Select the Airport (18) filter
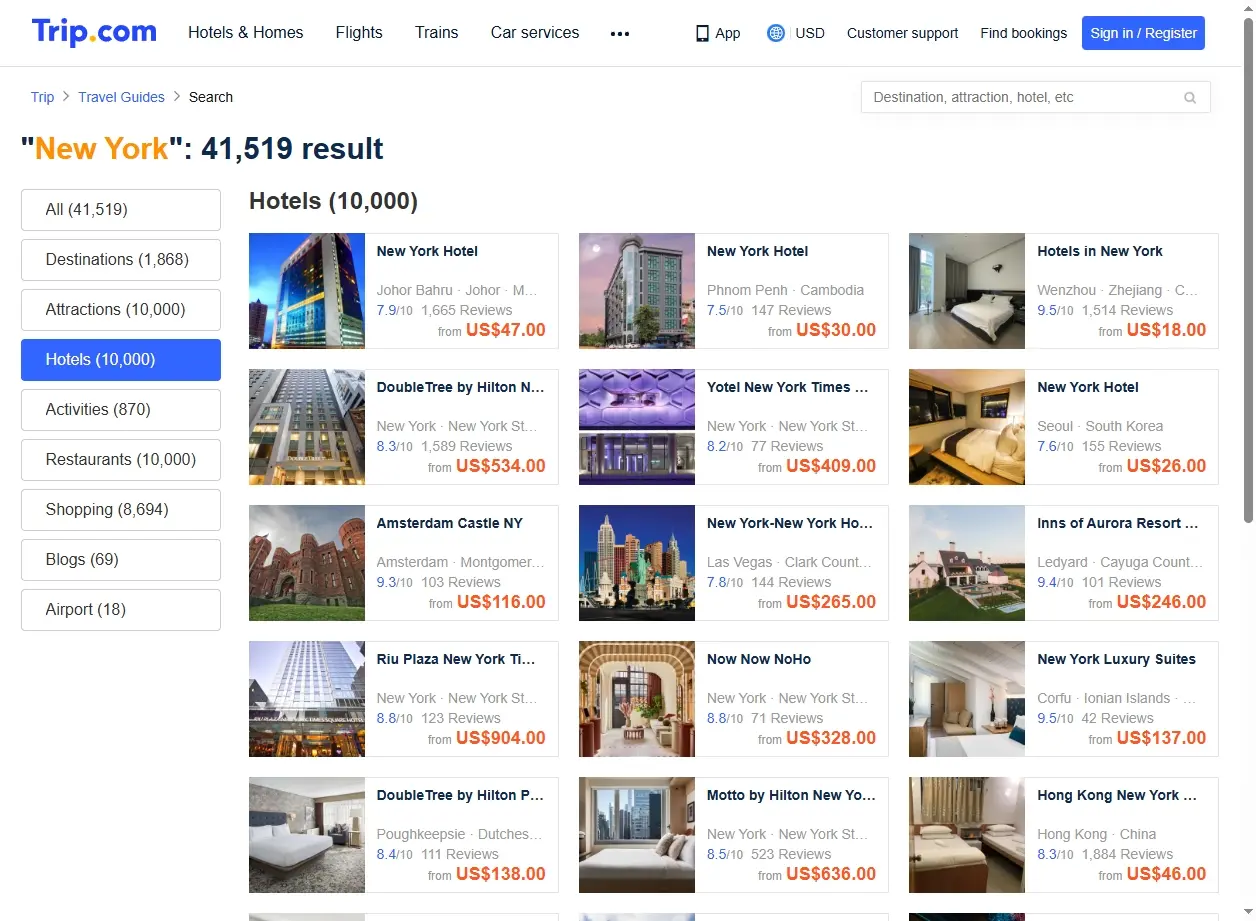The height and width of the screenshot is (921, 1256). (121, 610)
